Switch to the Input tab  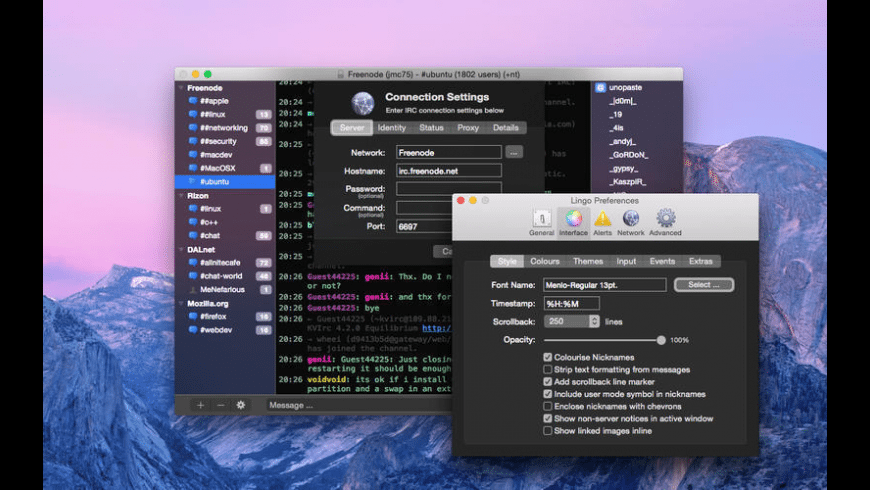pyautogui.click(x=626, y=261)
